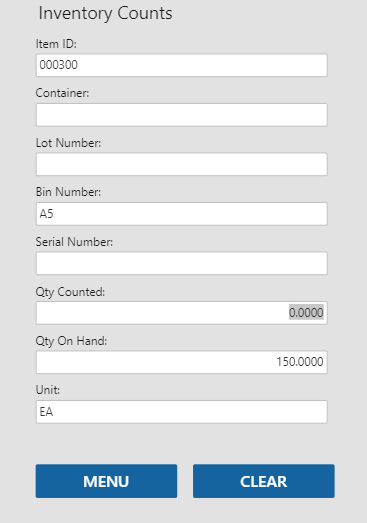The width and height of the screenshot is (367, 523).
Task: Click into the Lot Number field
Action: click(181, 164)
